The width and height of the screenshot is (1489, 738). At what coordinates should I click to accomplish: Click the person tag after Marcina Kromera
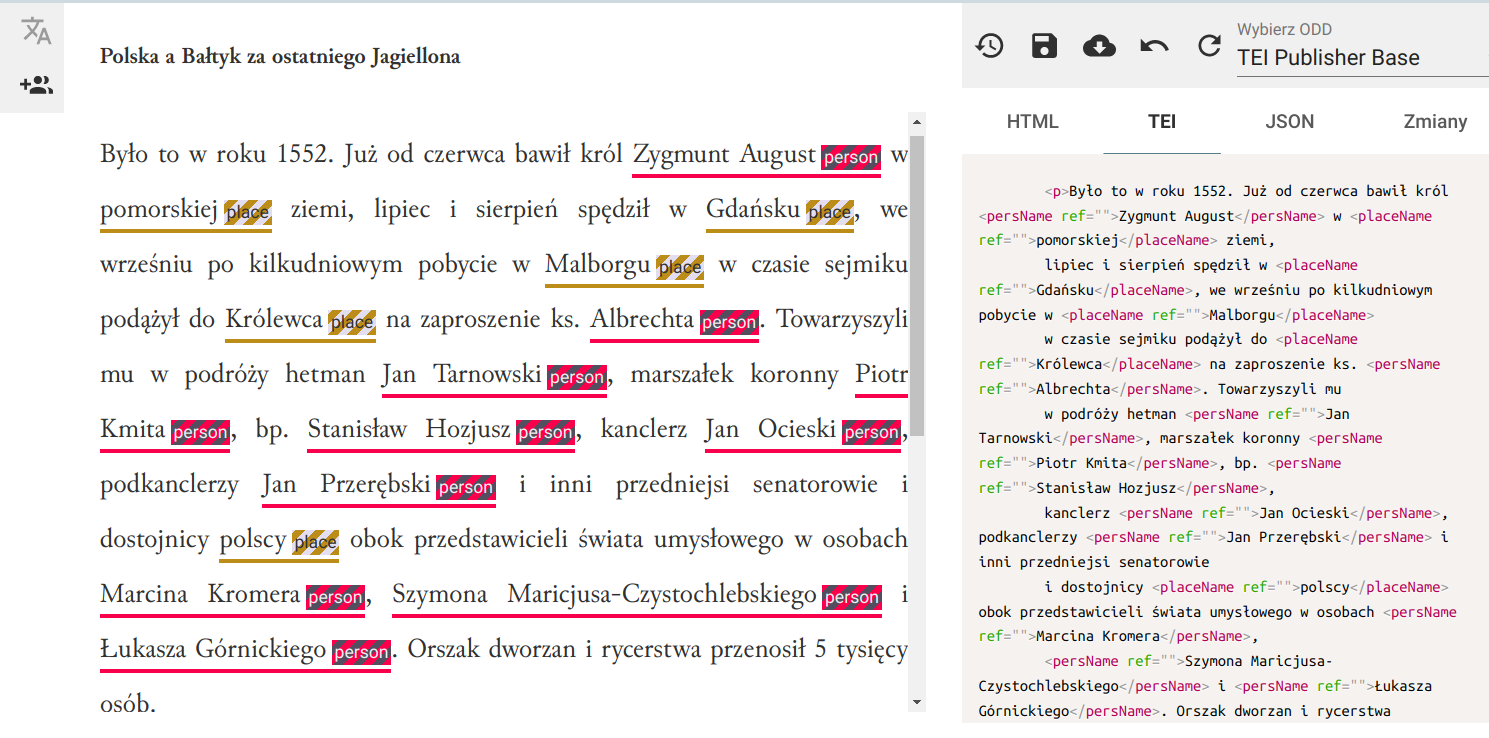point(335,597)
